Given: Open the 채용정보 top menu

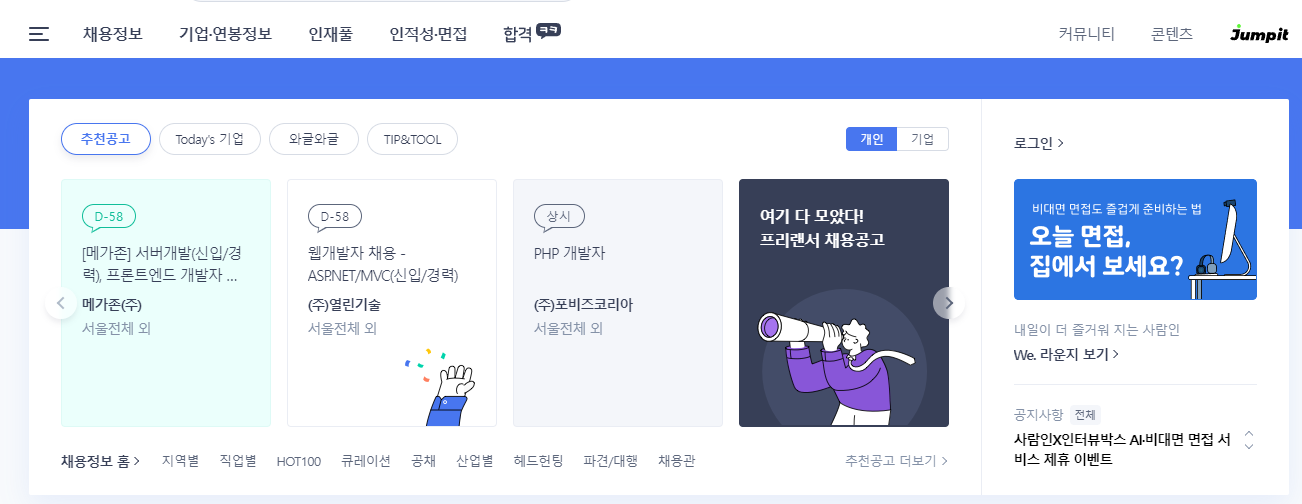Looking at the screenshot, I should [113, 34].
